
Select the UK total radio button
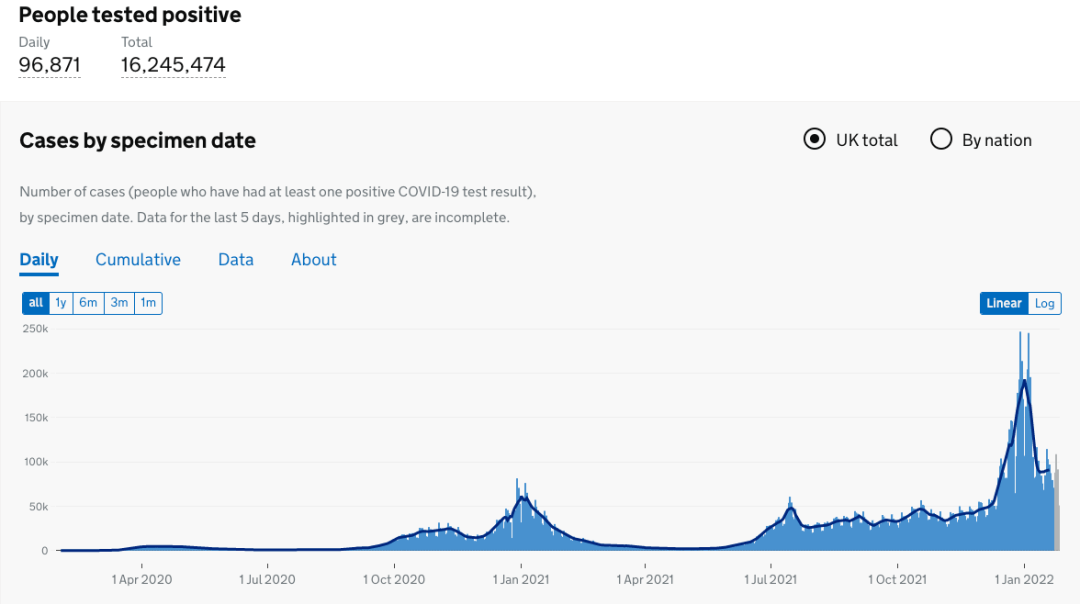[814, 140]
